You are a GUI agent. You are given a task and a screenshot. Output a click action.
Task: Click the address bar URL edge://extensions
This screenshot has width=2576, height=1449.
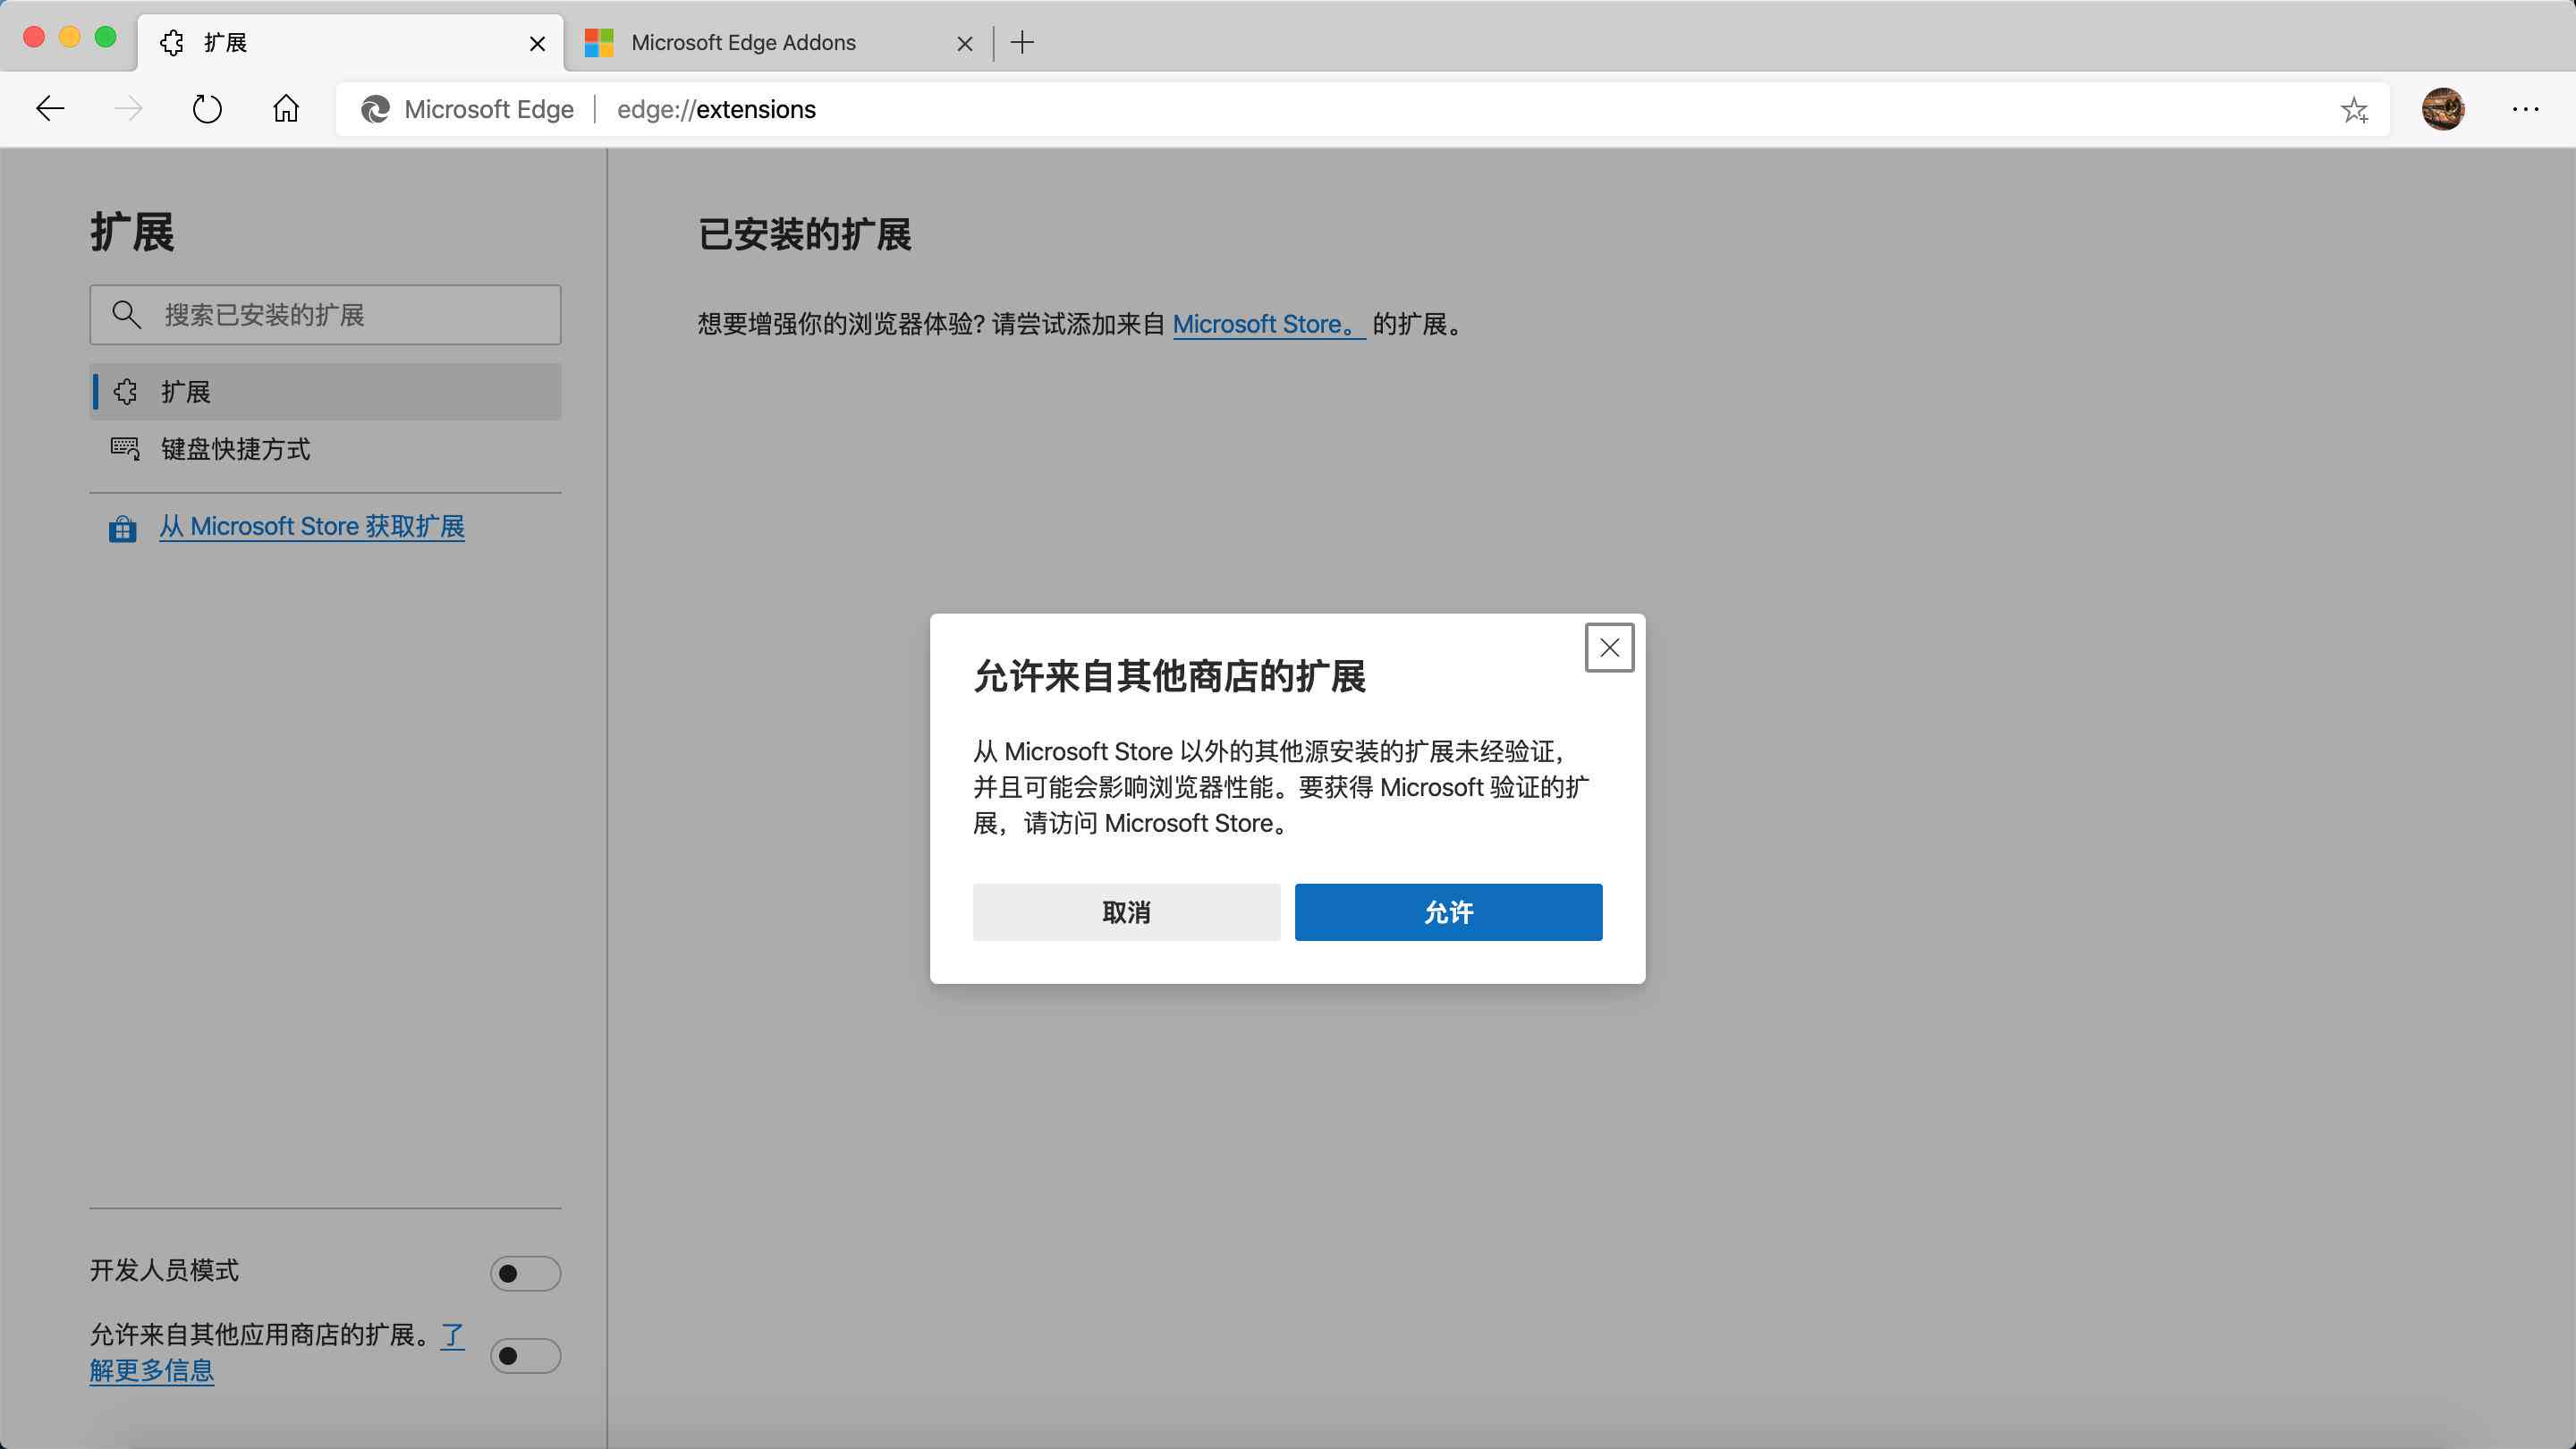pos(716,109)
